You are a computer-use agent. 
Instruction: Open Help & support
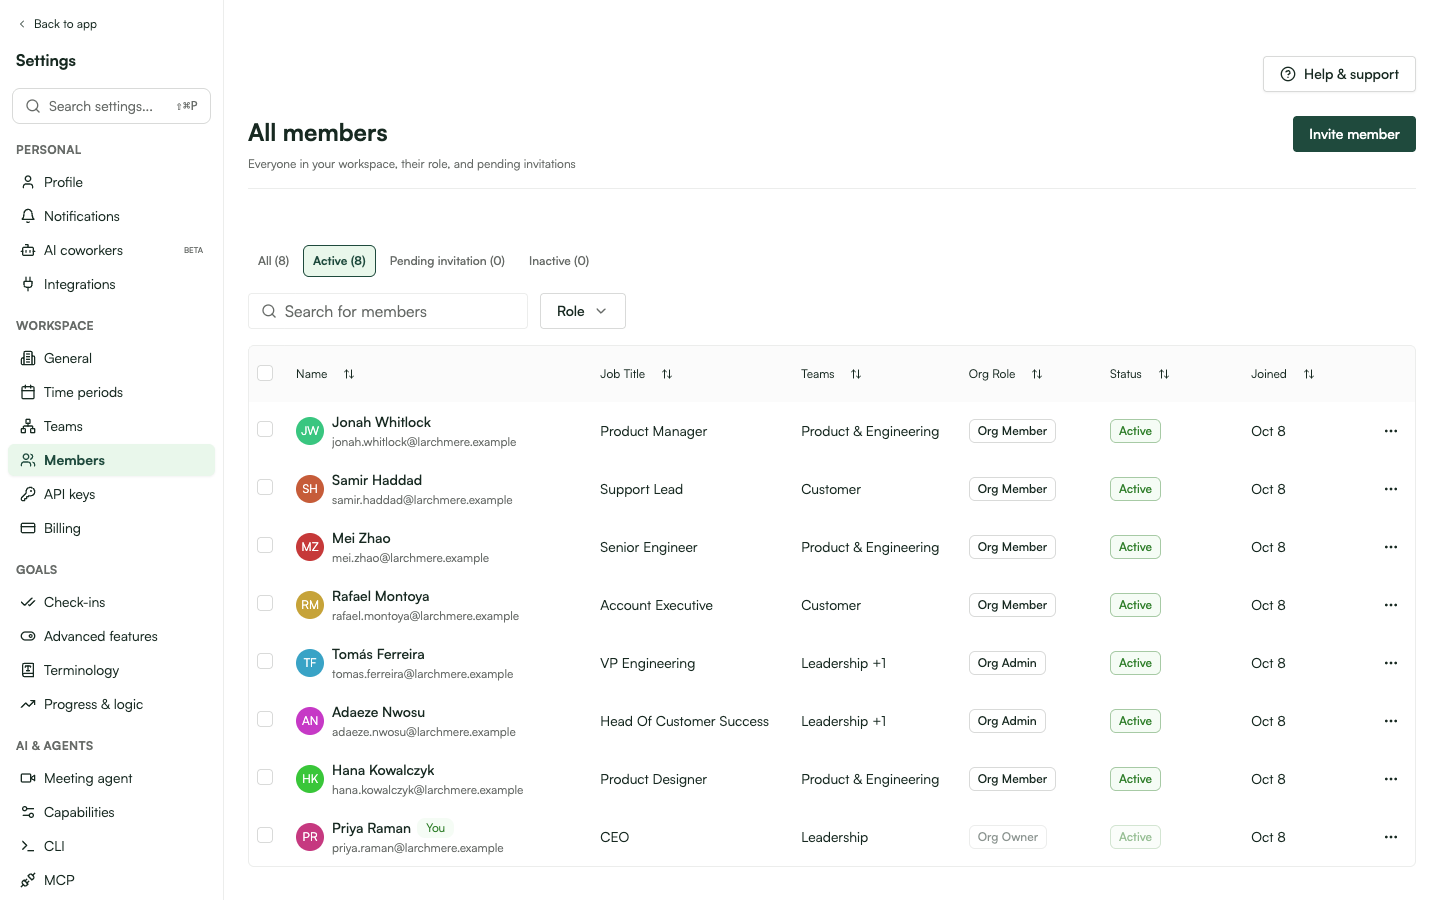[1339, 74]
